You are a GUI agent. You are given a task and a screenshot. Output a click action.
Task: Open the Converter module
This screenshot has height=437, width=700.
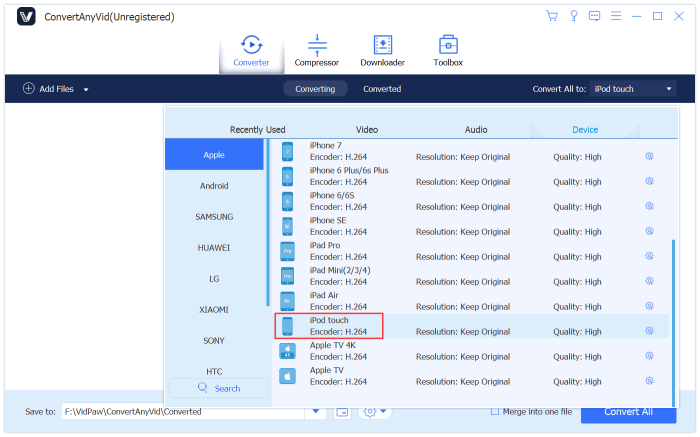tap(251, 51)
